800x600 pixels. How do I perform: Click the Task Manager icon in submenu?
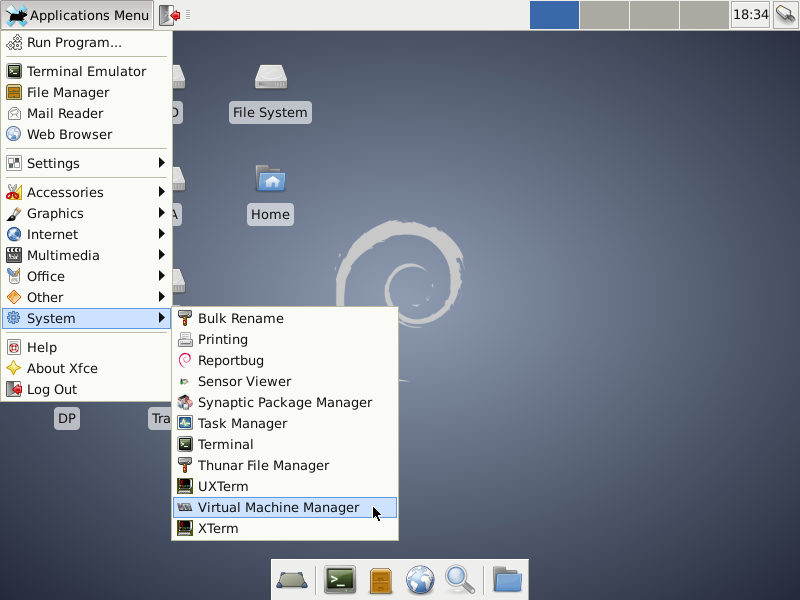185,423
